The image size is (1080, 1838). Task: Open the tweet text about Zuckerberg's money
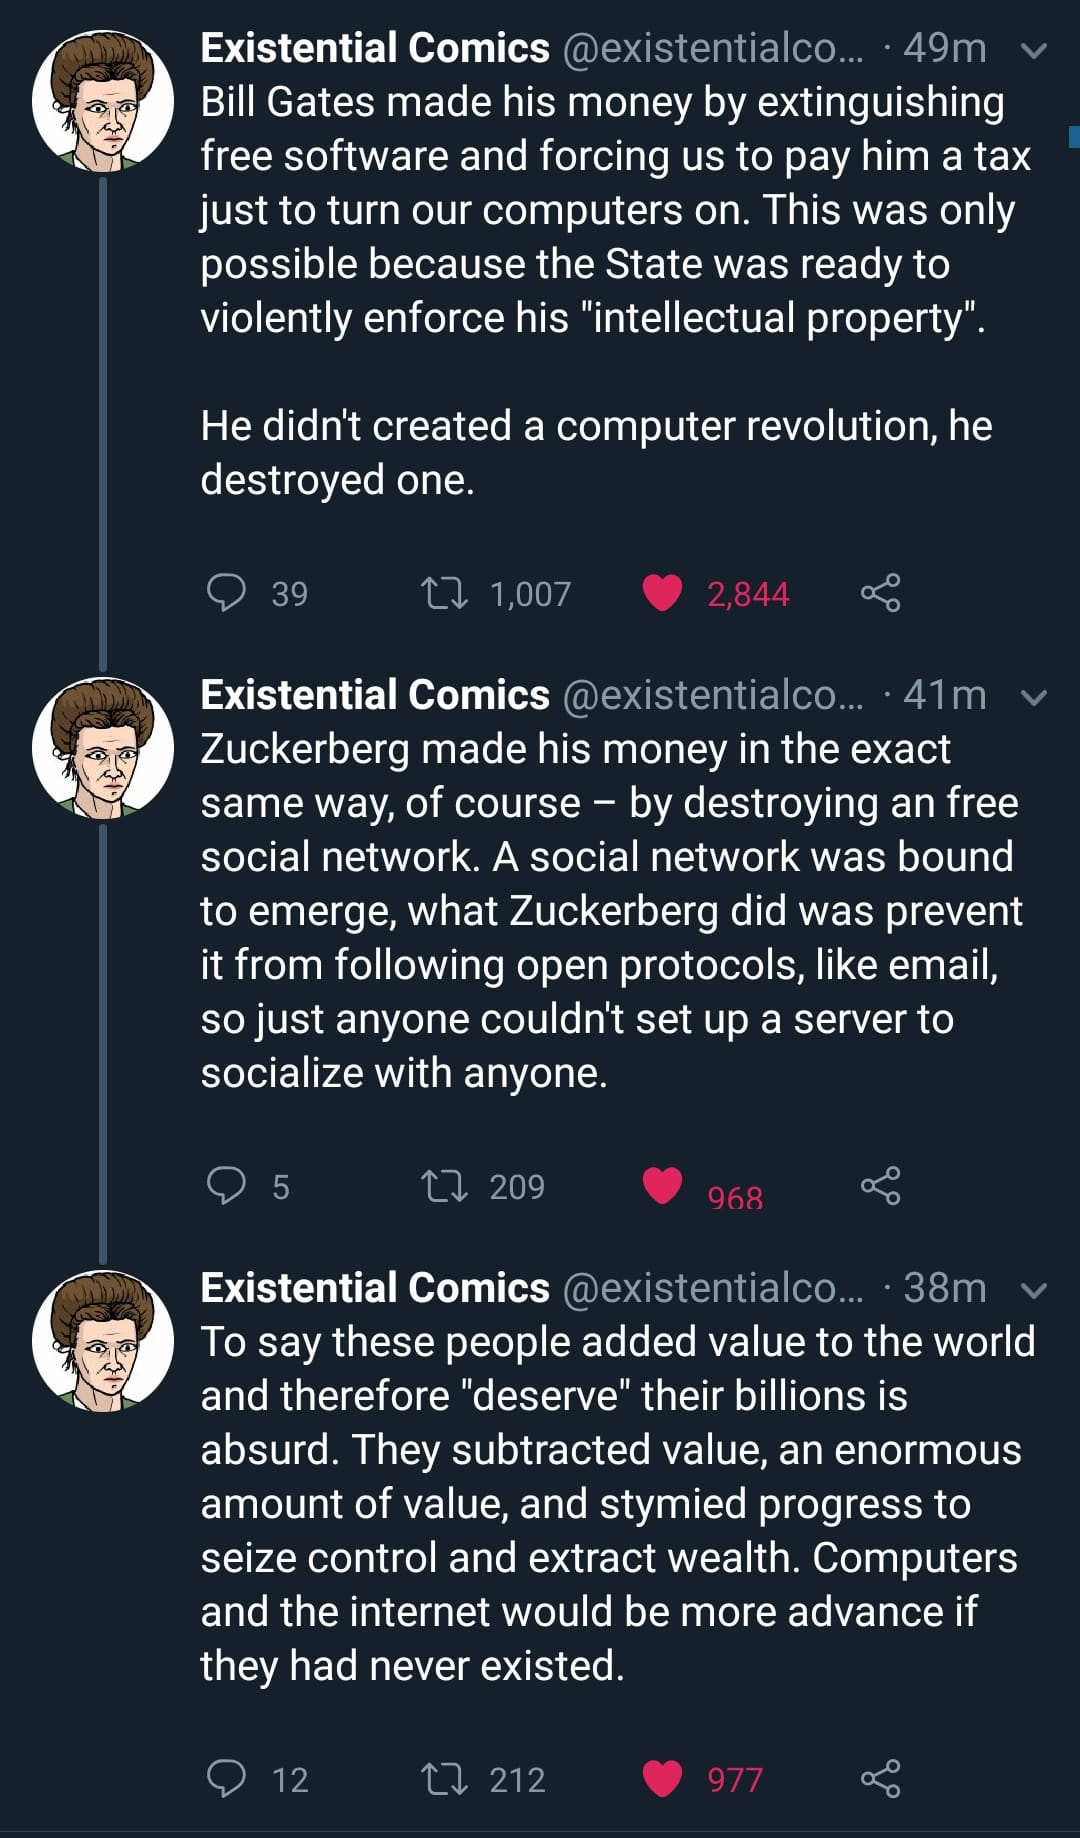[x=610, y=910]
